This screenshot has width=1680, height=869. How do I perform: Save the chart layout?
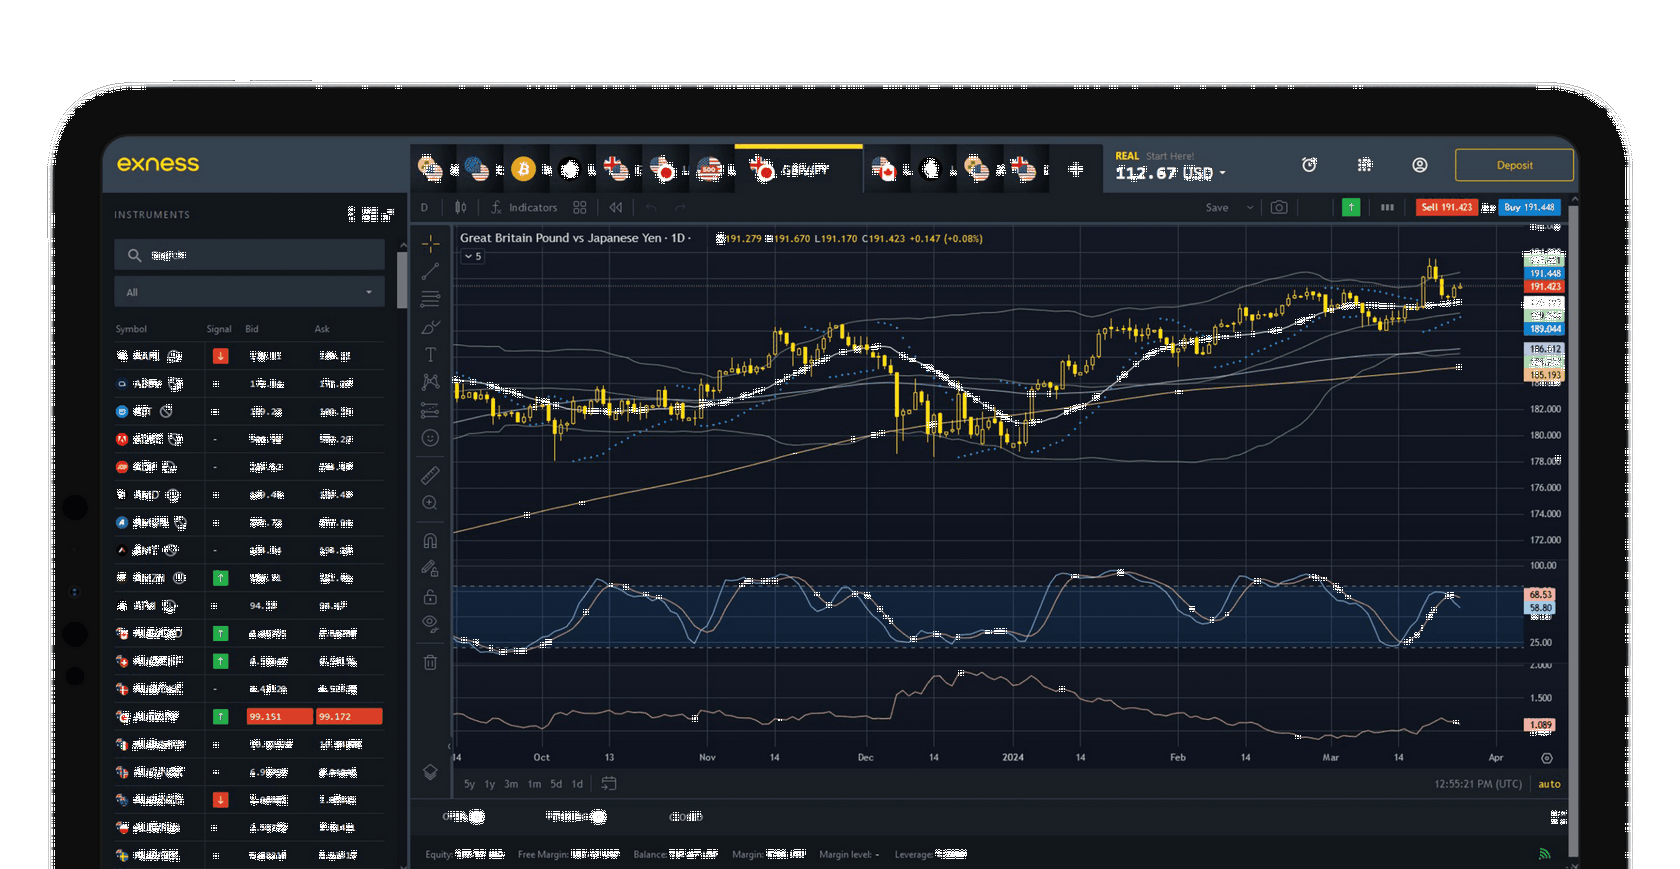pyautogui.click(x=1217, y=208)
